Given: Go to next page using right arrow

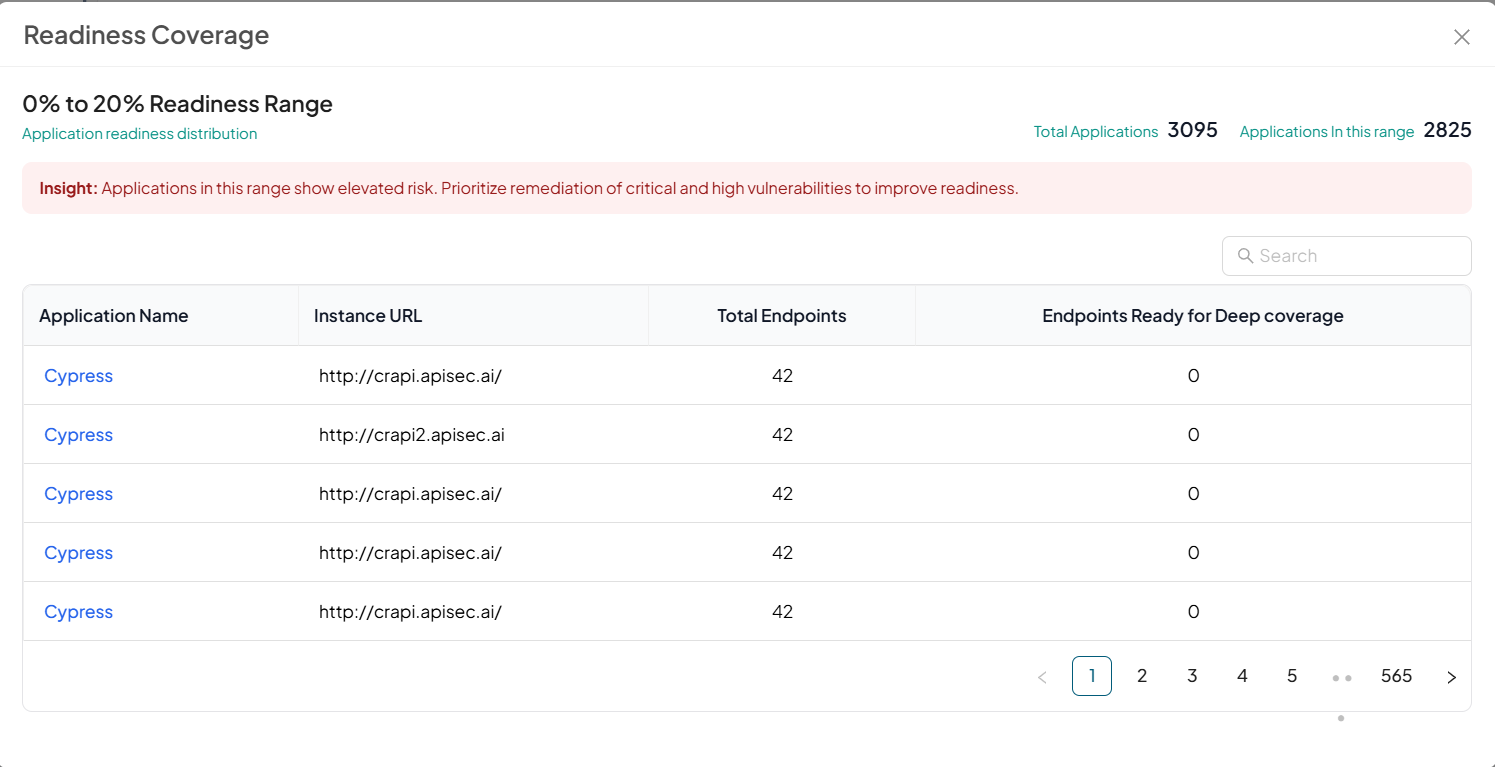Looking at the screenshot, I should click(x=1451, y=677).
